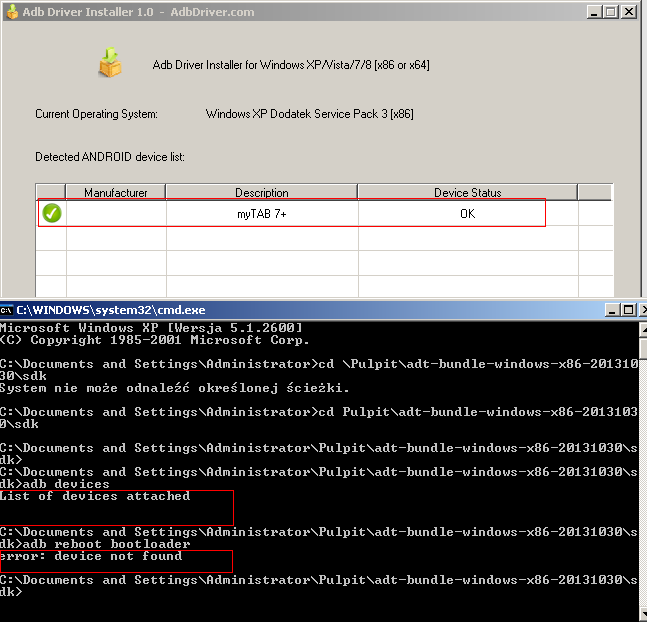Click the cmd scrollbar up arrow
This screenshot has height=622, width=647.
point(641,328)
